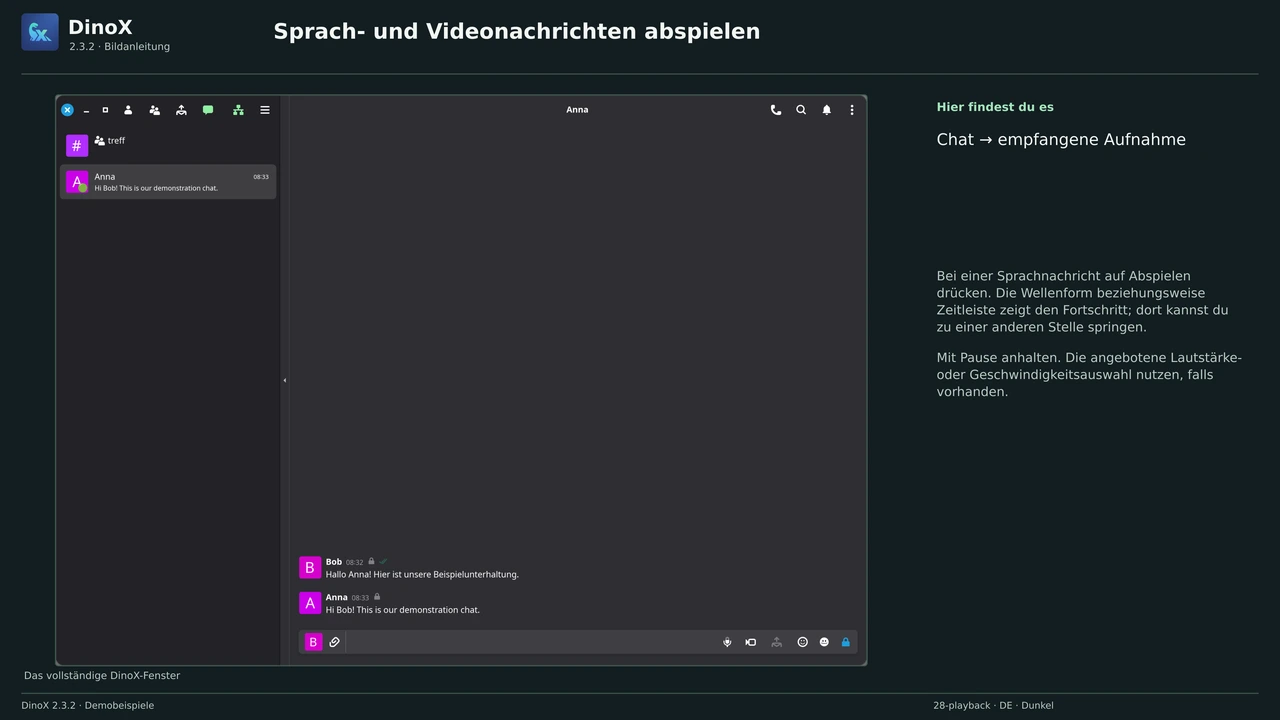Click Anna's avatar beside her message
Viewport: 1280px width, 720px height.
click(x=310, y=603)
